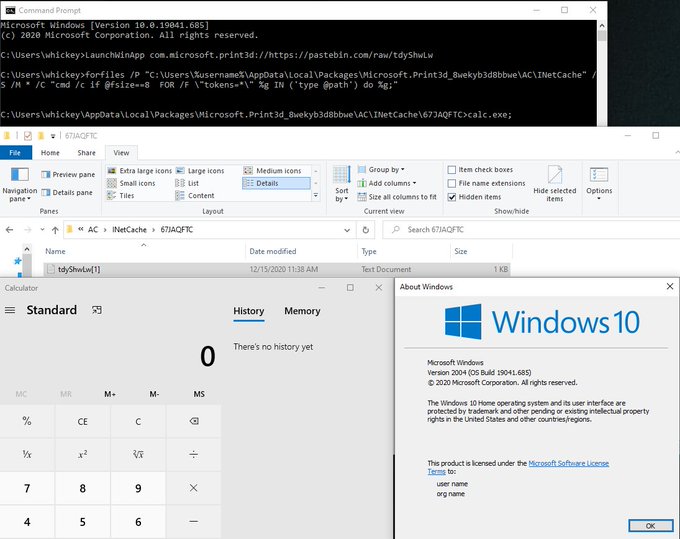This screenshot has width=680, height=539.
Task: Toggle Calculator keep-on-top icon
Action: tap(97, 310)
